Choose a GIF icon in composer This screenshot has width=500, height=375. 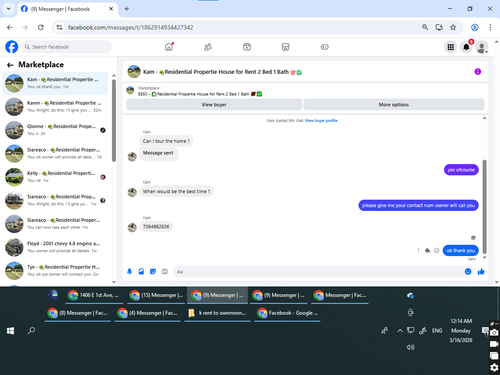[x=165, y=272]
